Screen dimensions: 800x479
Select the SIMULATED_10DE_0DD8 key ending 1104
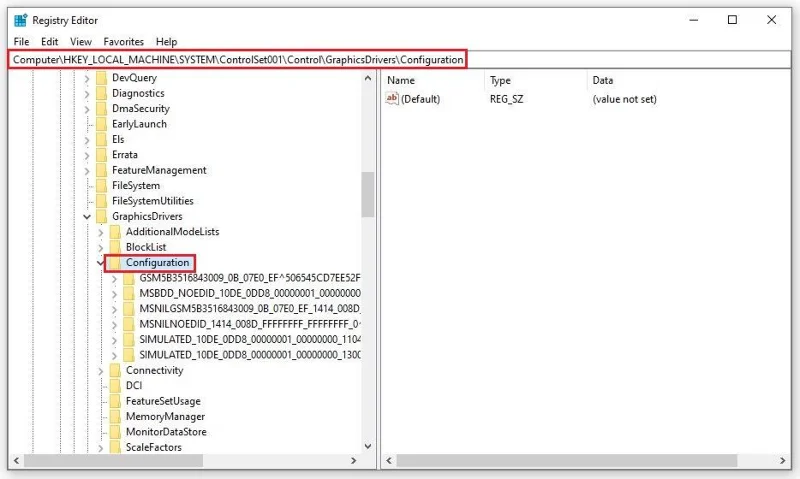pyautogui.click(x=250, y=339)
